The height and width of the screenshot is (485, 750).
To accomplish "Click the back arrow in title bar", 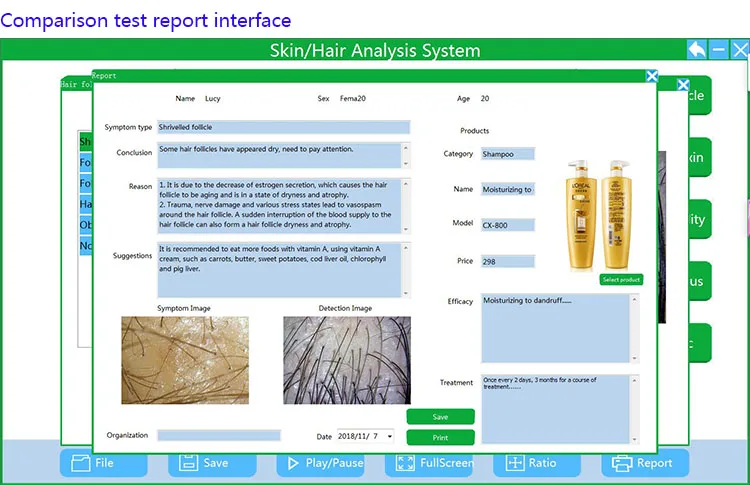I will 697,49.
